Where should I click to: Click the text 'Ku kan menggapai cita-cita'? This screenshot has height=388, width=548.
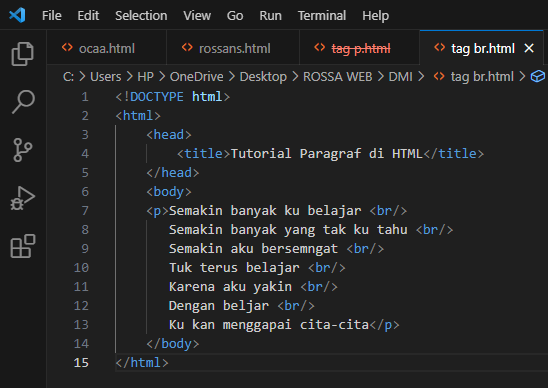click(269, 325)
